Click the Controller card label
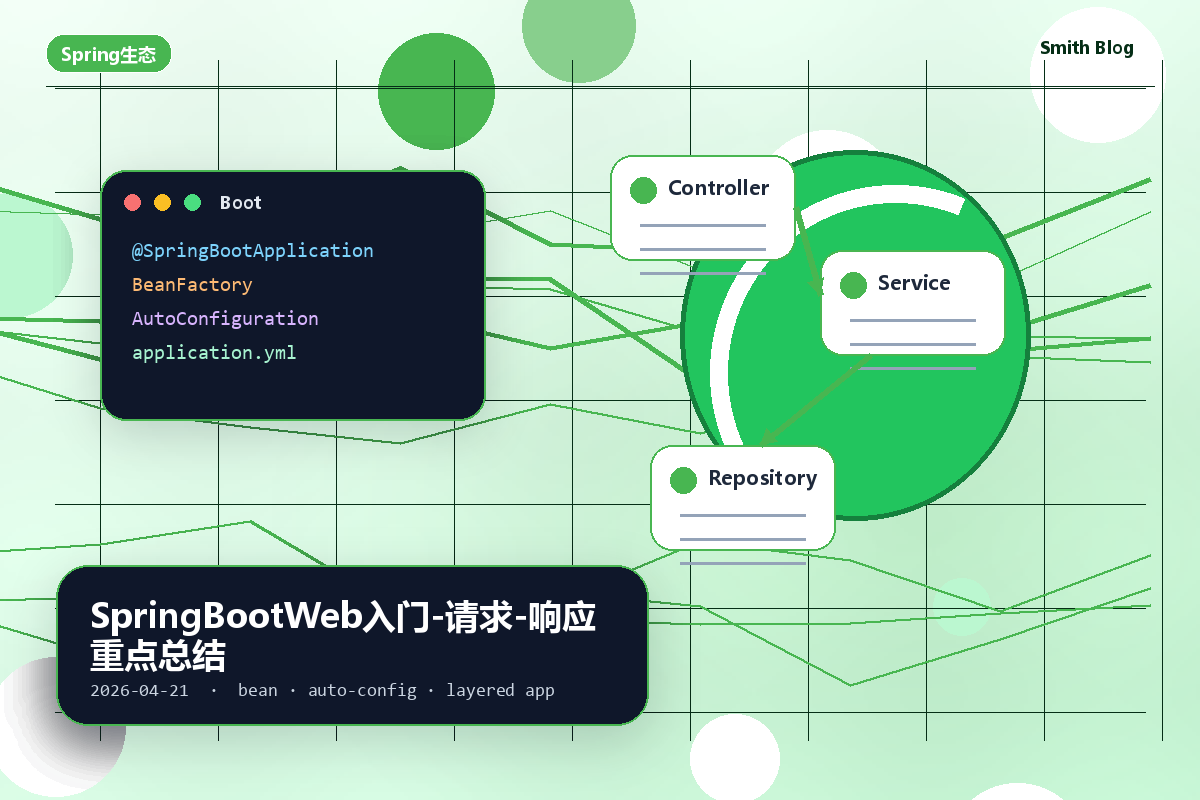 [718, 188]
